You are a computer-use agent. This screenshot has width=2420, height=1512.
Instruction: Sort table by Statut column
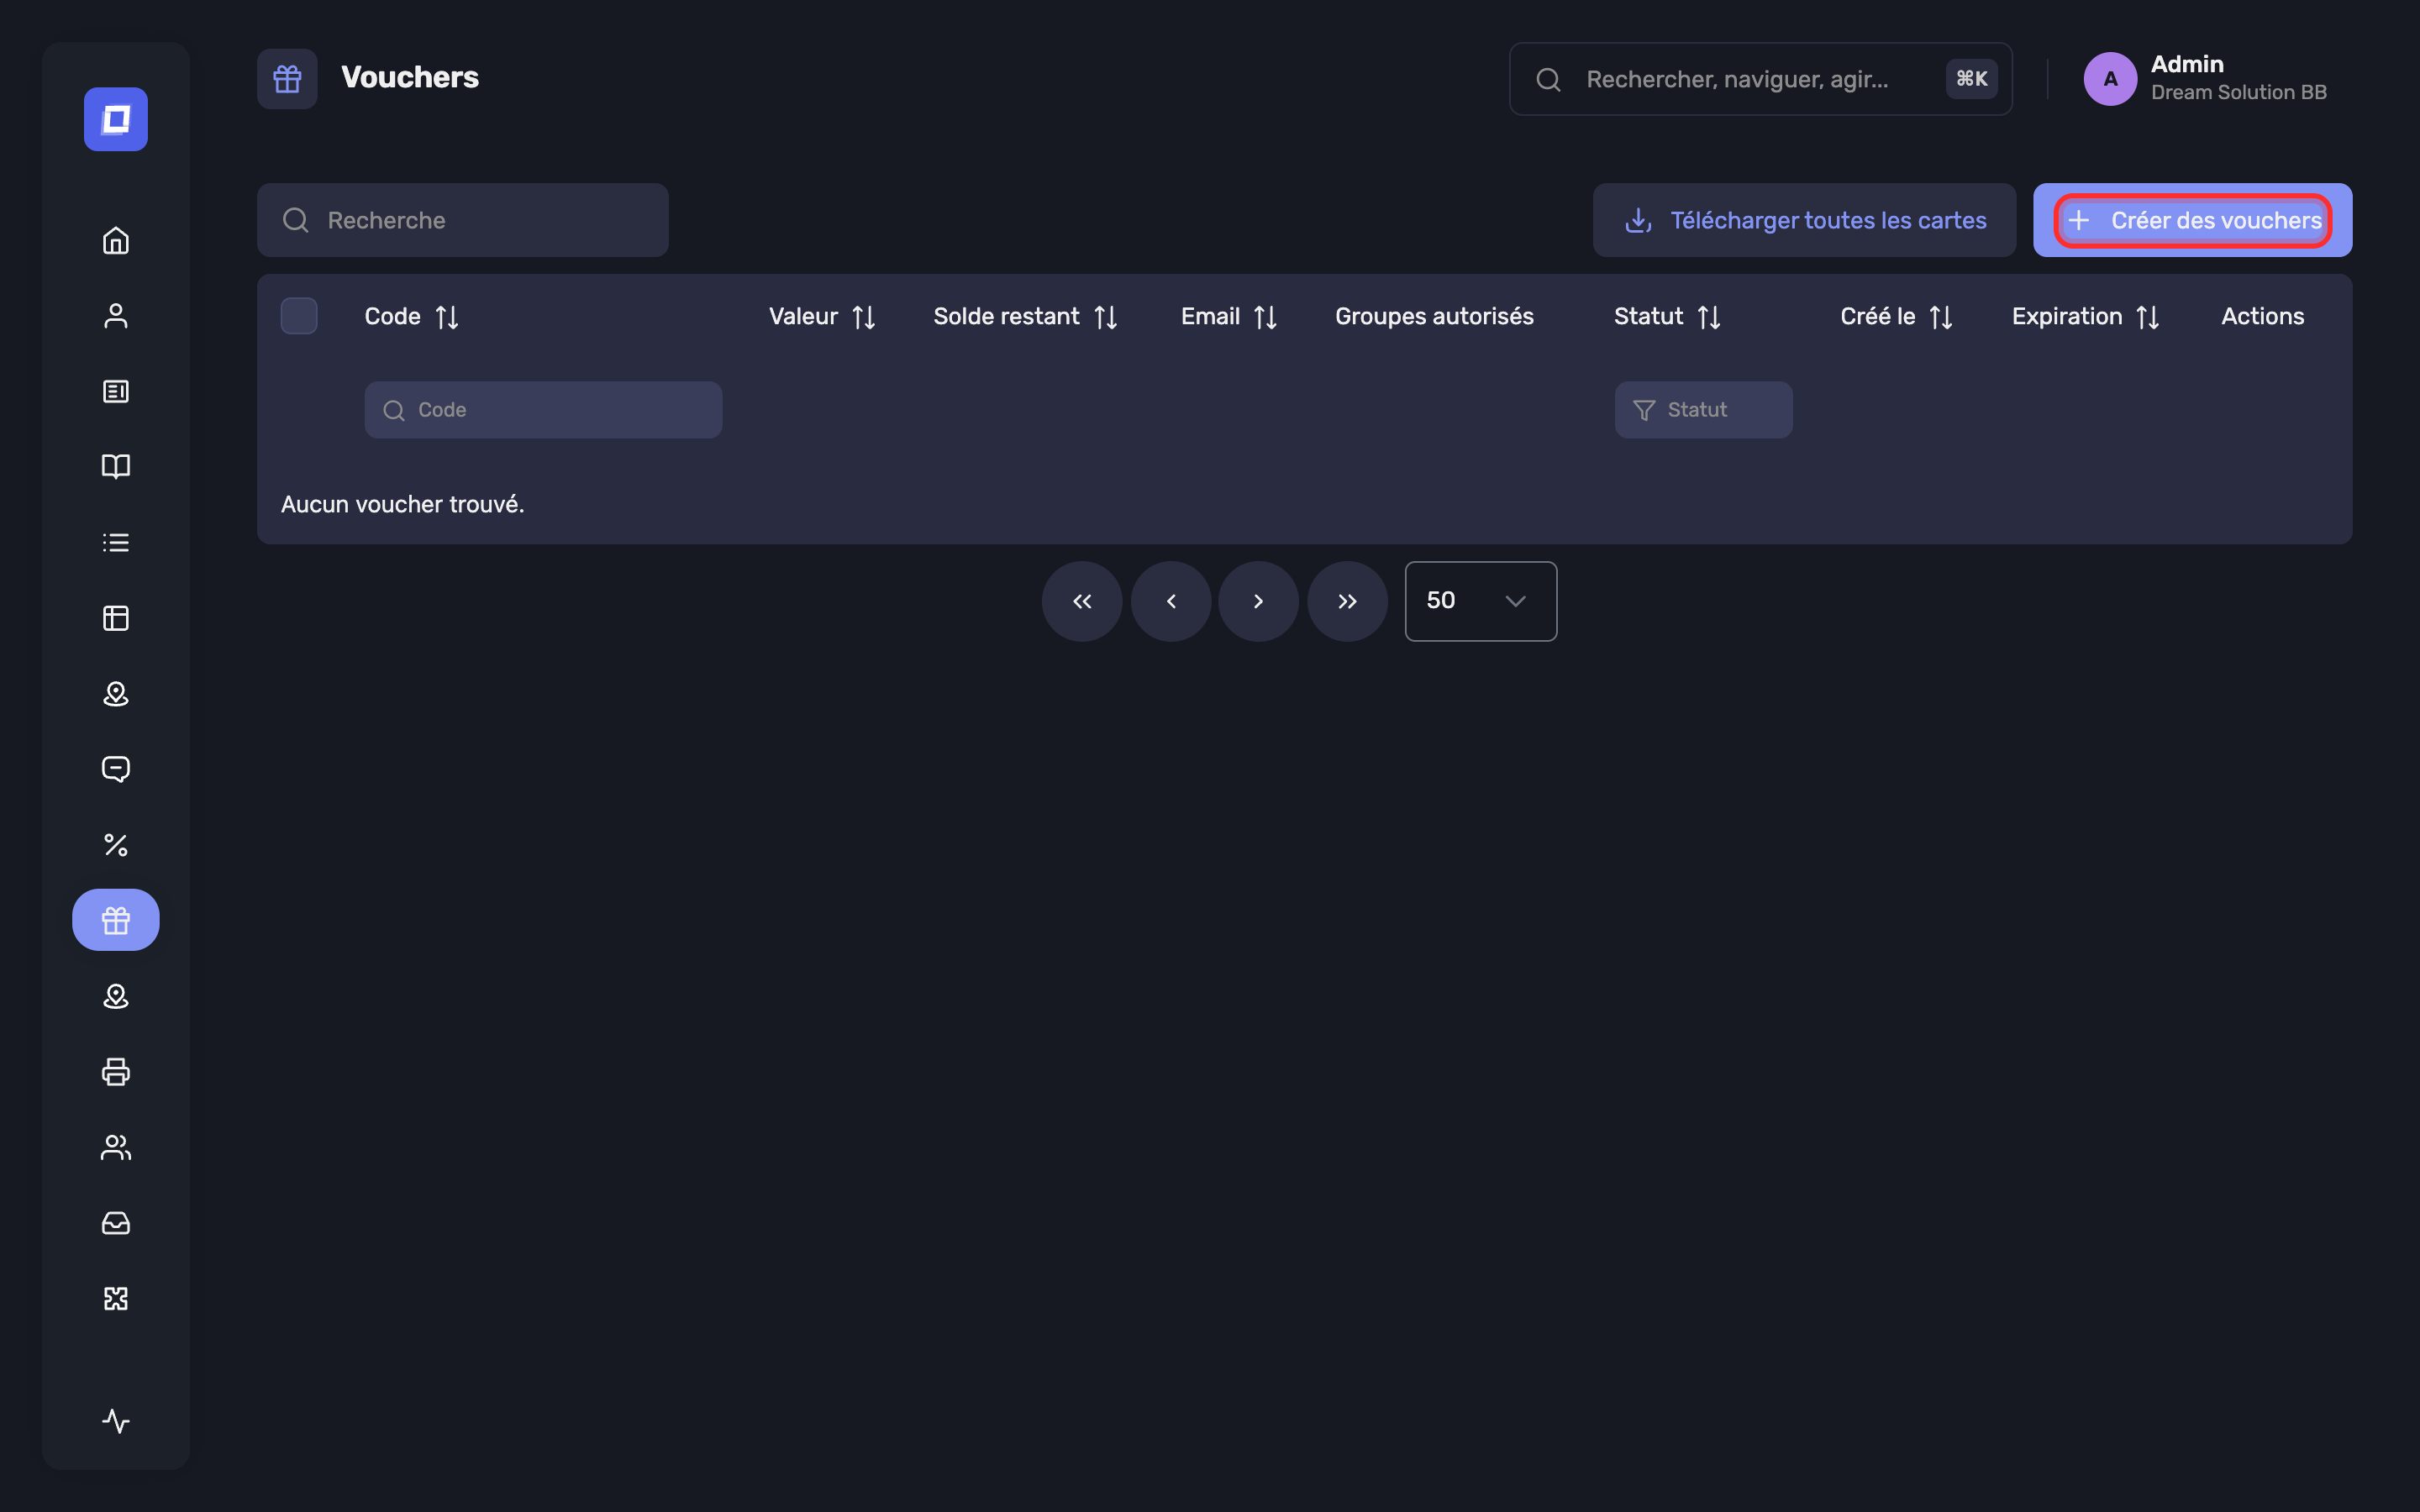1710,317
